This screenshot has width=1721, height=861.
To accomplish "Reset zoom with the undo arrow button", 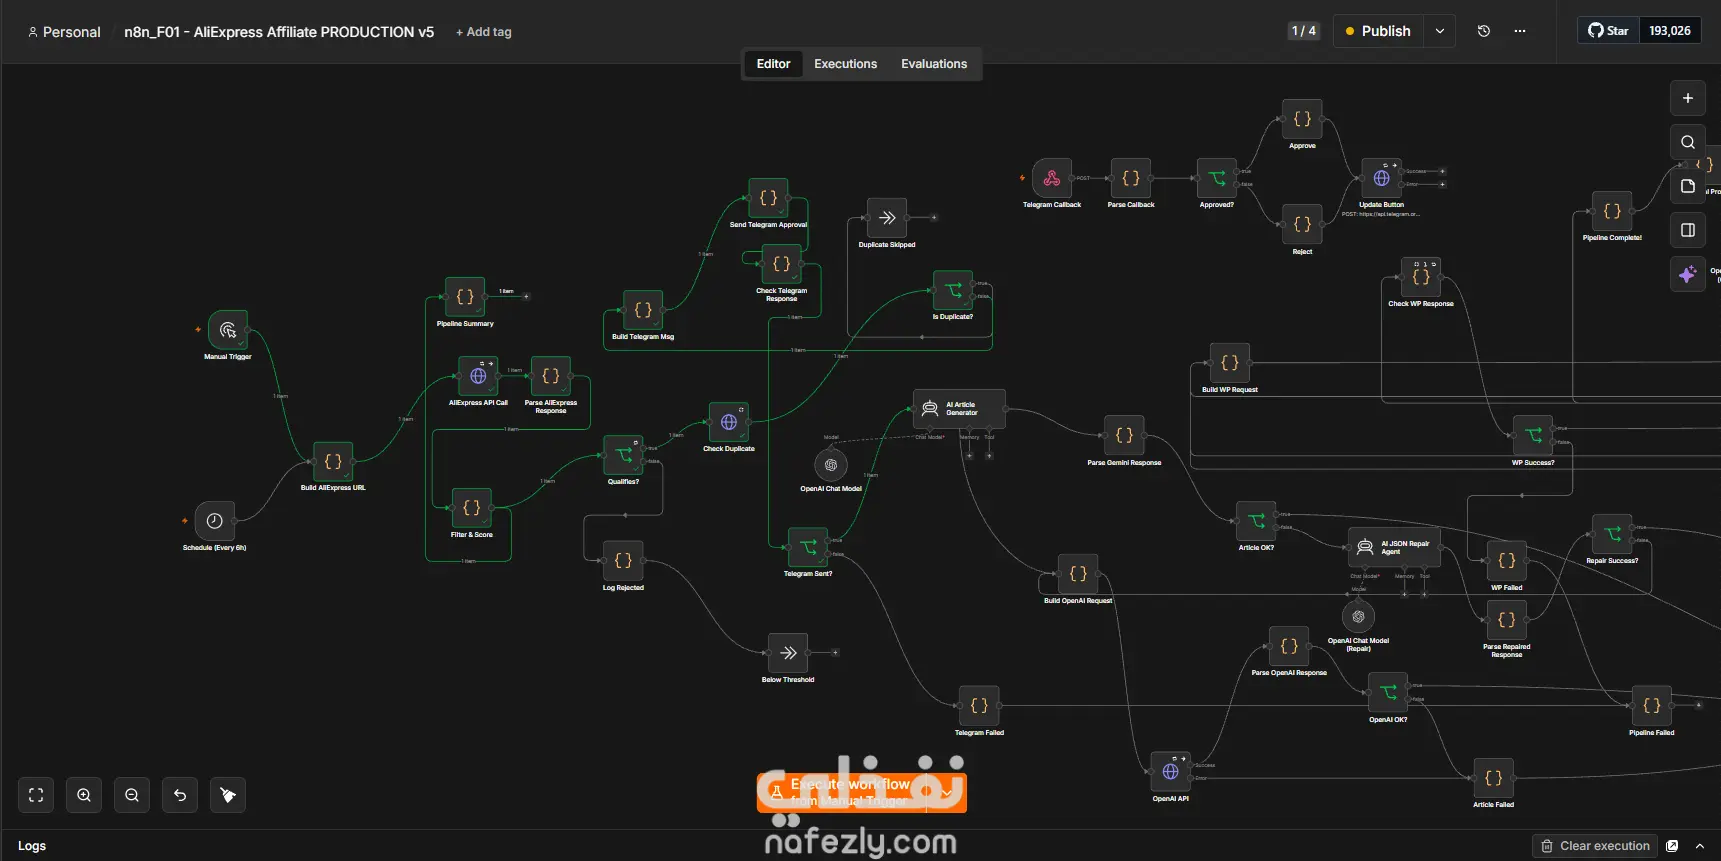I will (x=180, y=795).
